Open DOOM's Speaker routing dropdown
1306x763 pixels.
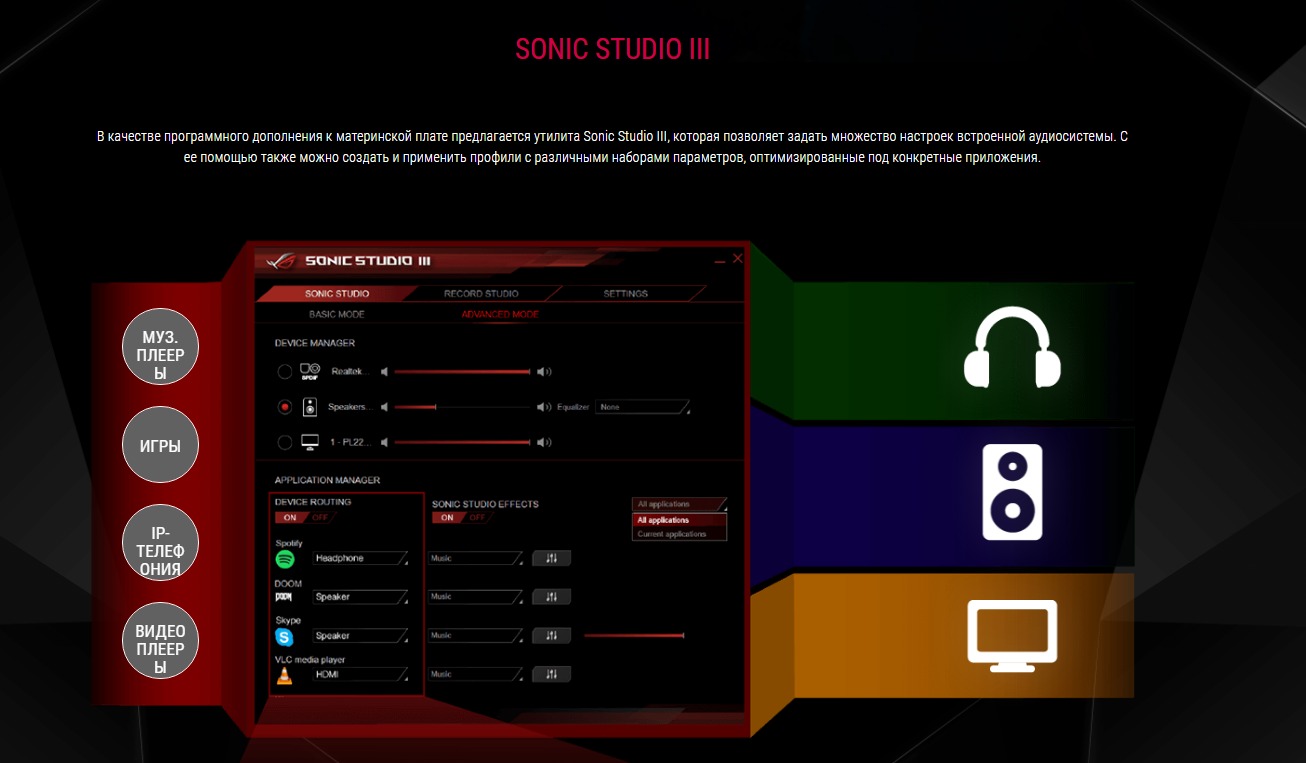pyautogui.click(x=360, y=597)
